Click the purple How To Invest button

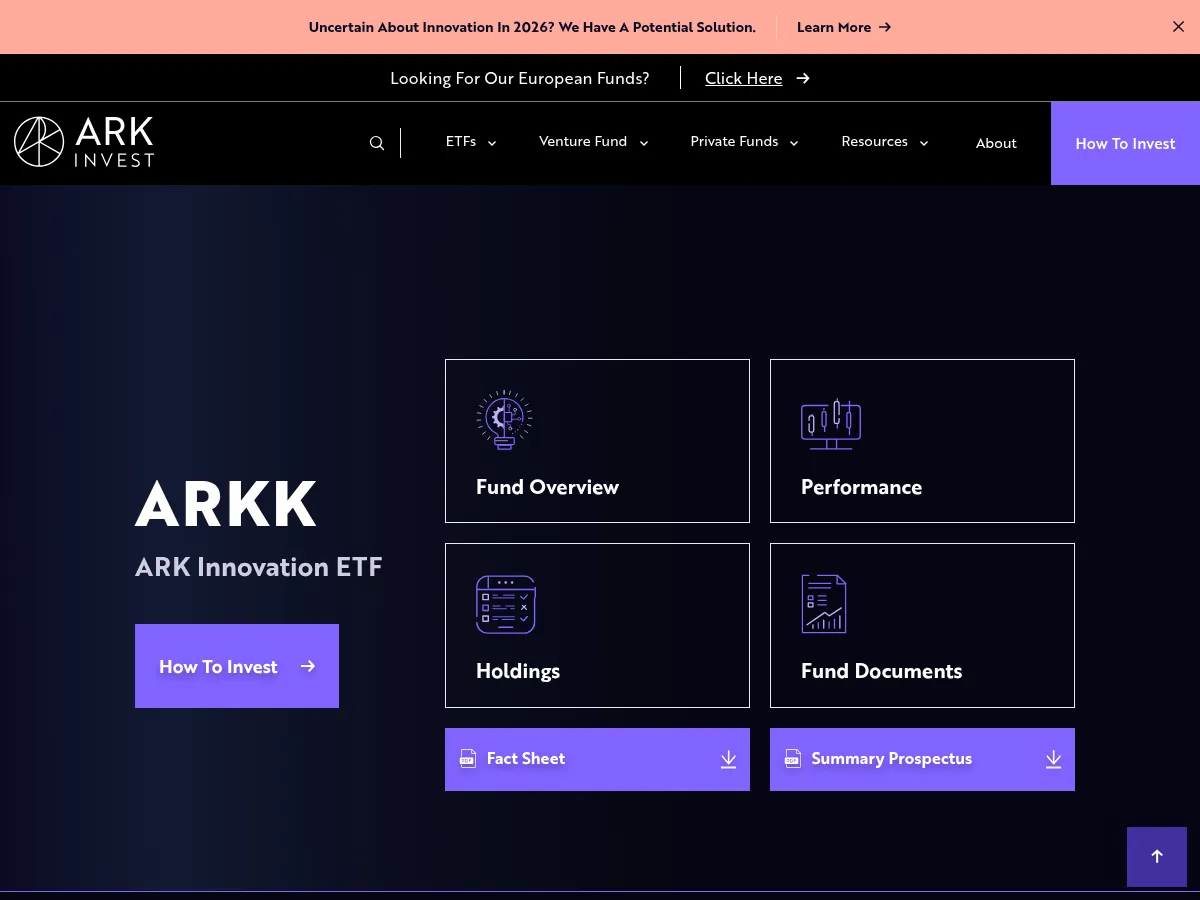[x=236, y=665]
